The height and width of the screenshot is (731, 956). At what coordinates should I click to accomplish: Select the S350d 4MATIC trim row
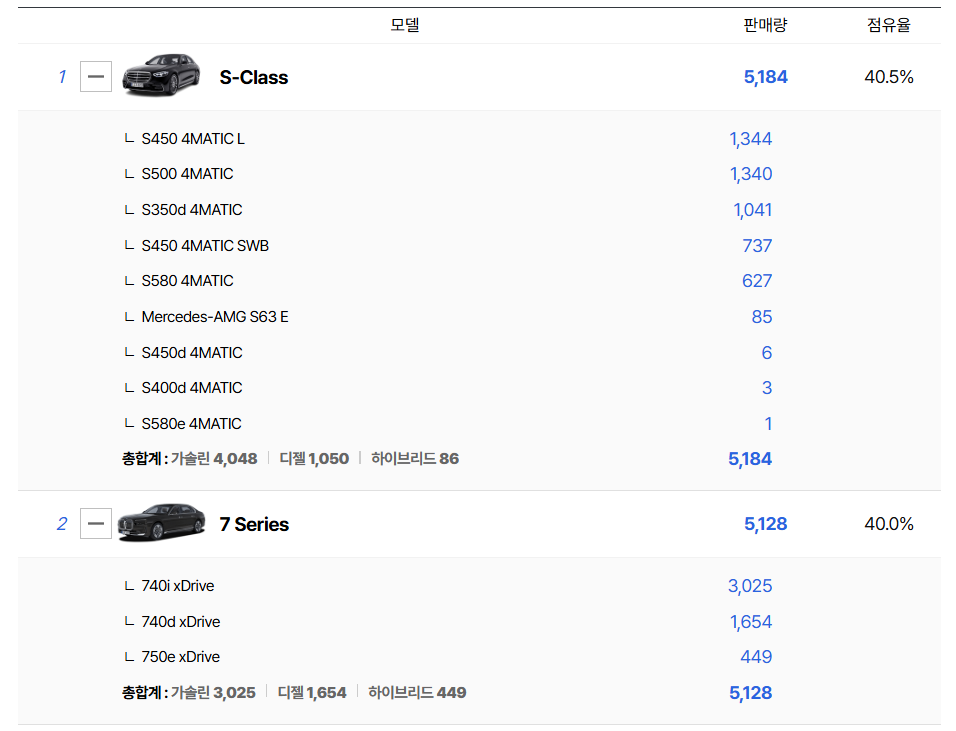pyautogui.click(x=191, y=210)
